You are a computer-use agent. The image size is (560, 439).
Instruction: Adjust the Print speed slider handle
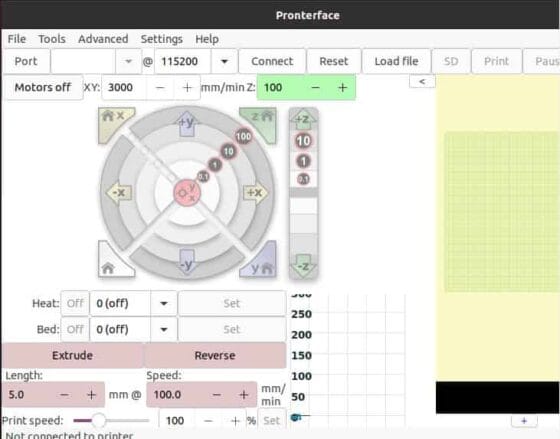coord(99,421)
